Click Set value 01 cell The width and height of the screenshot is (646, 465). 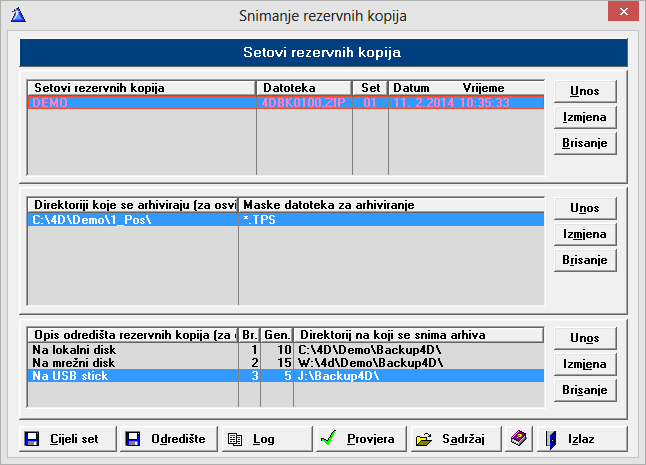tap(370, 103)
